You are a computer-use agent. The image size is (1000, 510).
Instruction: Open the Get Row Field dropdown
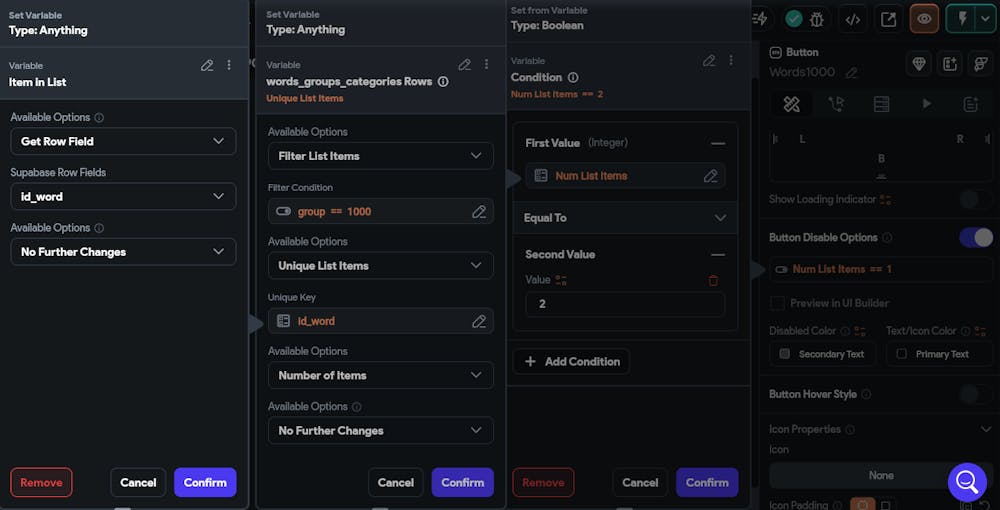(x=123, y=141)
